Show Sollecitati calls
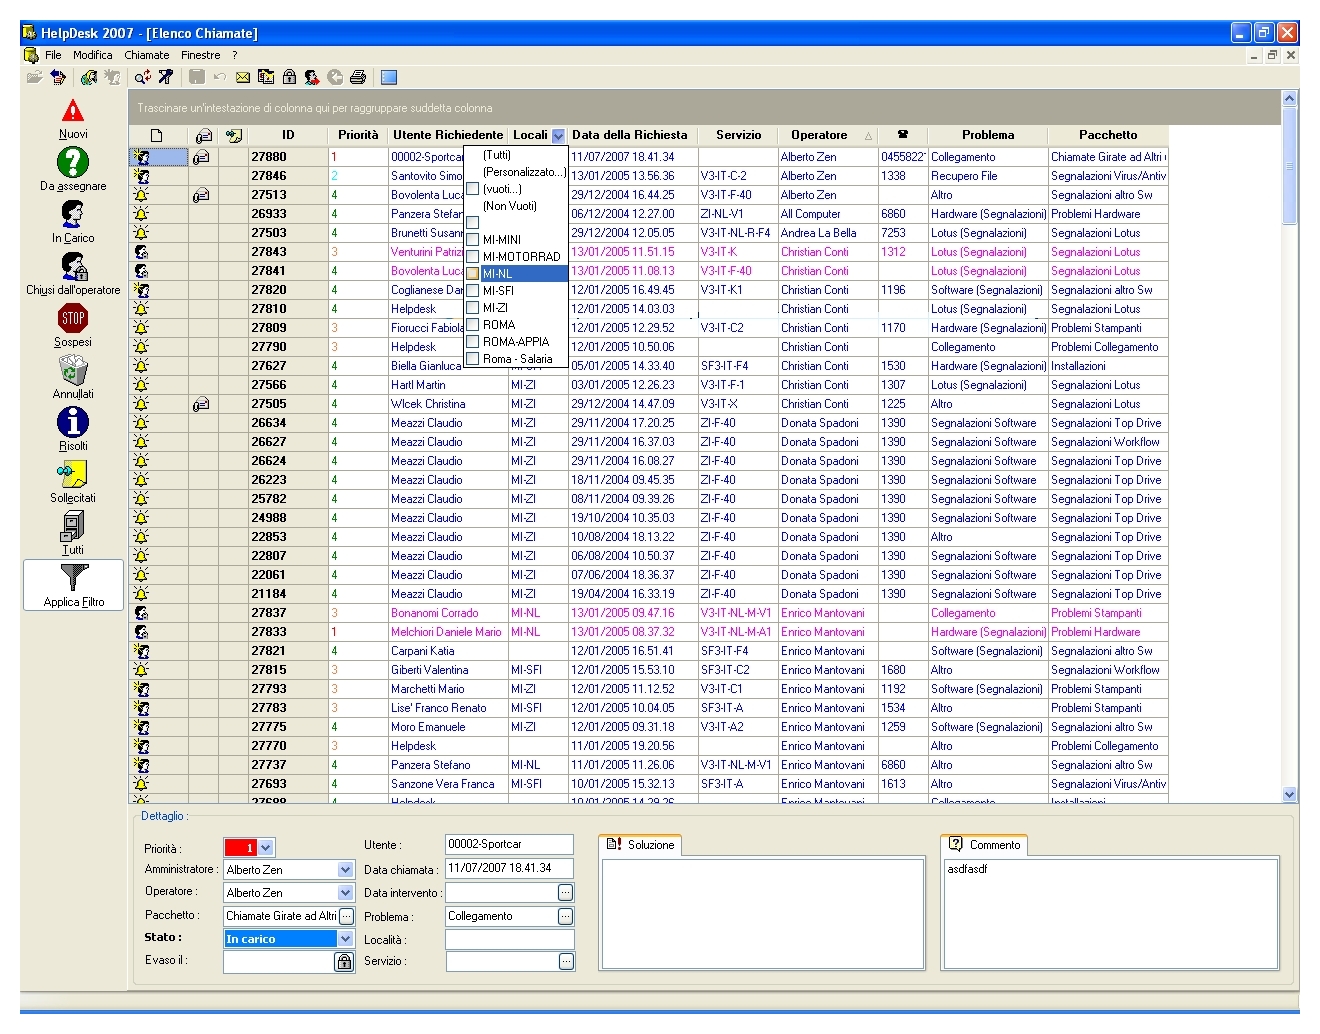The image size is (1320, 1034). [x=73, y=482]
